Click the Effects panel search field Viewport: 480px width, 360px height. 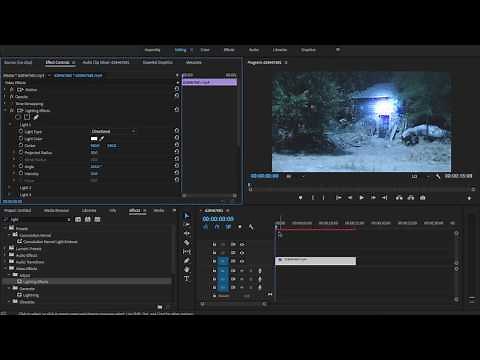(37, 219)
